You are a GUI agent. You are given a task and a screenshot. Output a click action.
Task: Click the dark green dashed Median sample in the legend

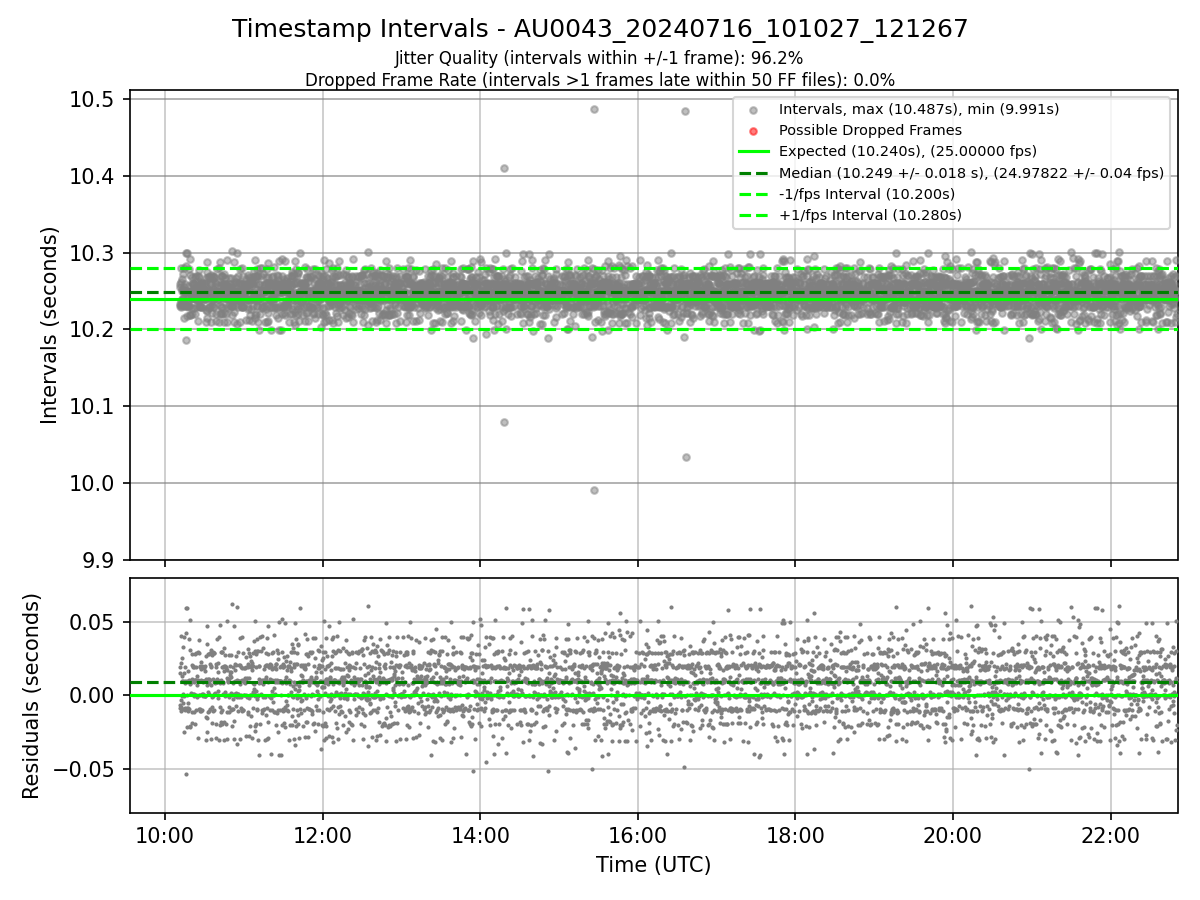tap(754, 173)
